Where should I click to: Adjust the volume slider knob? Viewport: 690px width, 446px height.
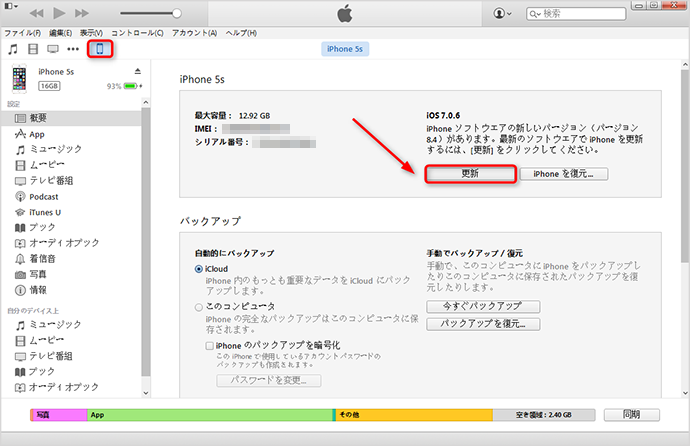(176, 13)
